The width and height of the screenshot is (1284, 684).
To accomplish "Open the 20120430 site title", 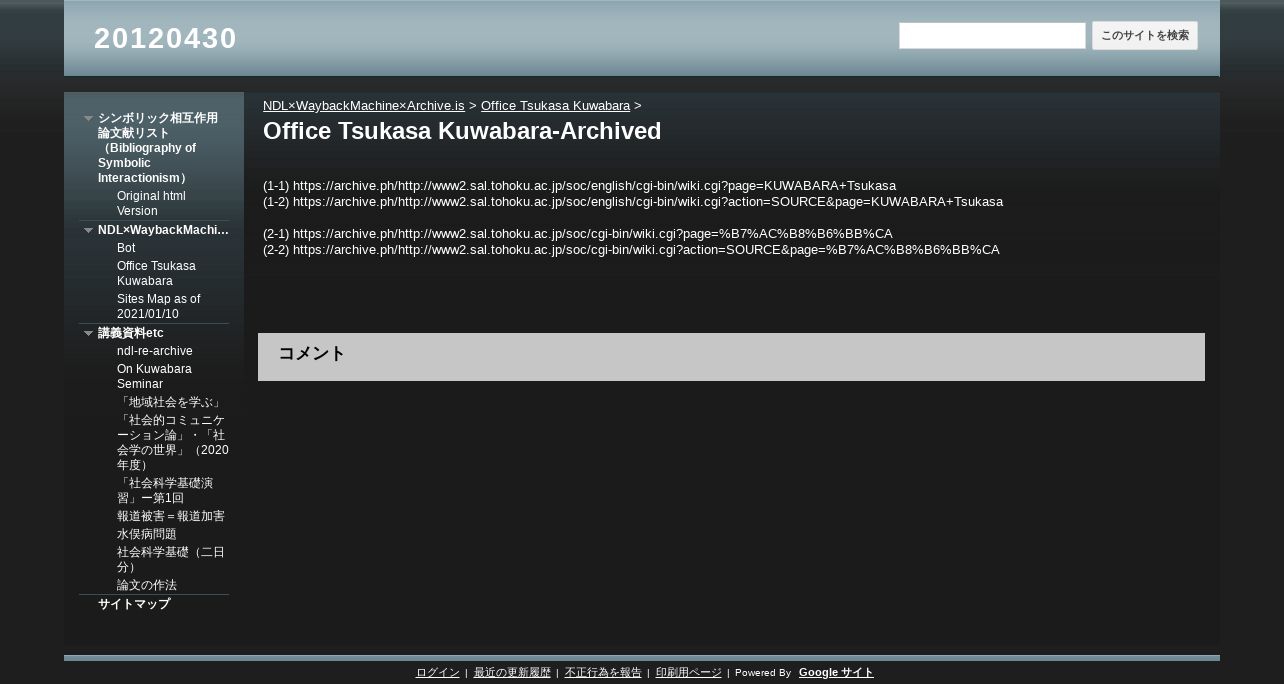I will point(165,38).
